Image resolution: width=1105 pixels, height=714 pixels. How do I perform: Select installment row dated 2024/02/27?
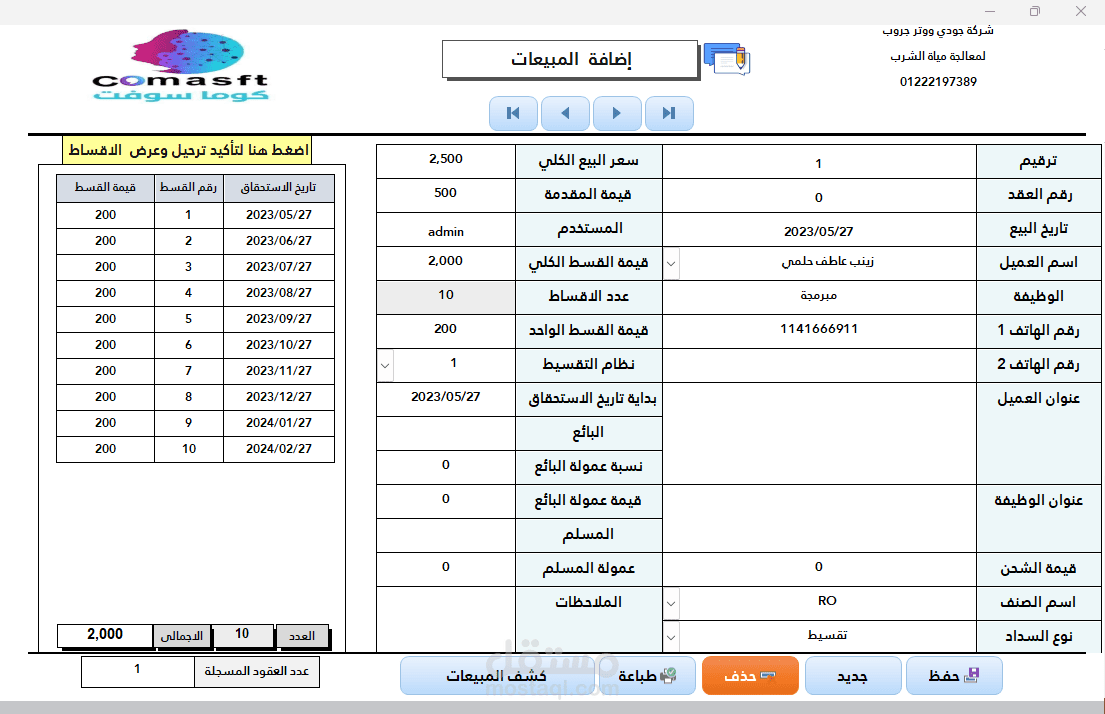coord(195,450)
